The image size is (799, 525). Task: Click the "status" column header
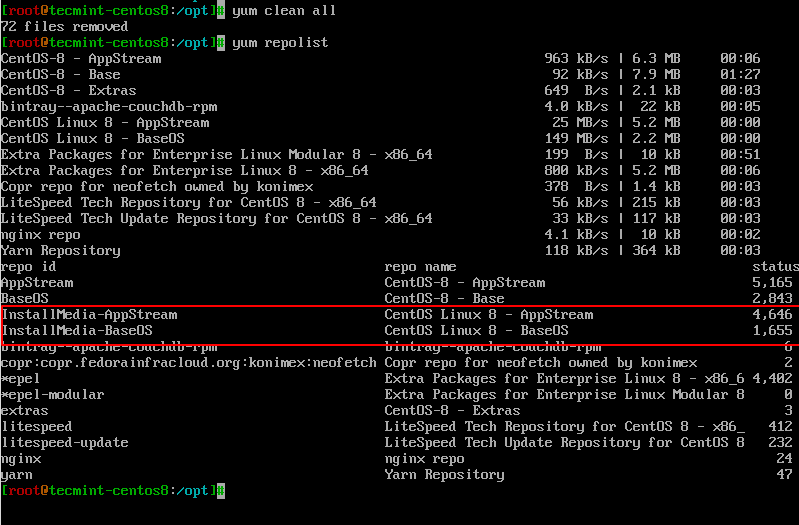[x=776, y=267]
